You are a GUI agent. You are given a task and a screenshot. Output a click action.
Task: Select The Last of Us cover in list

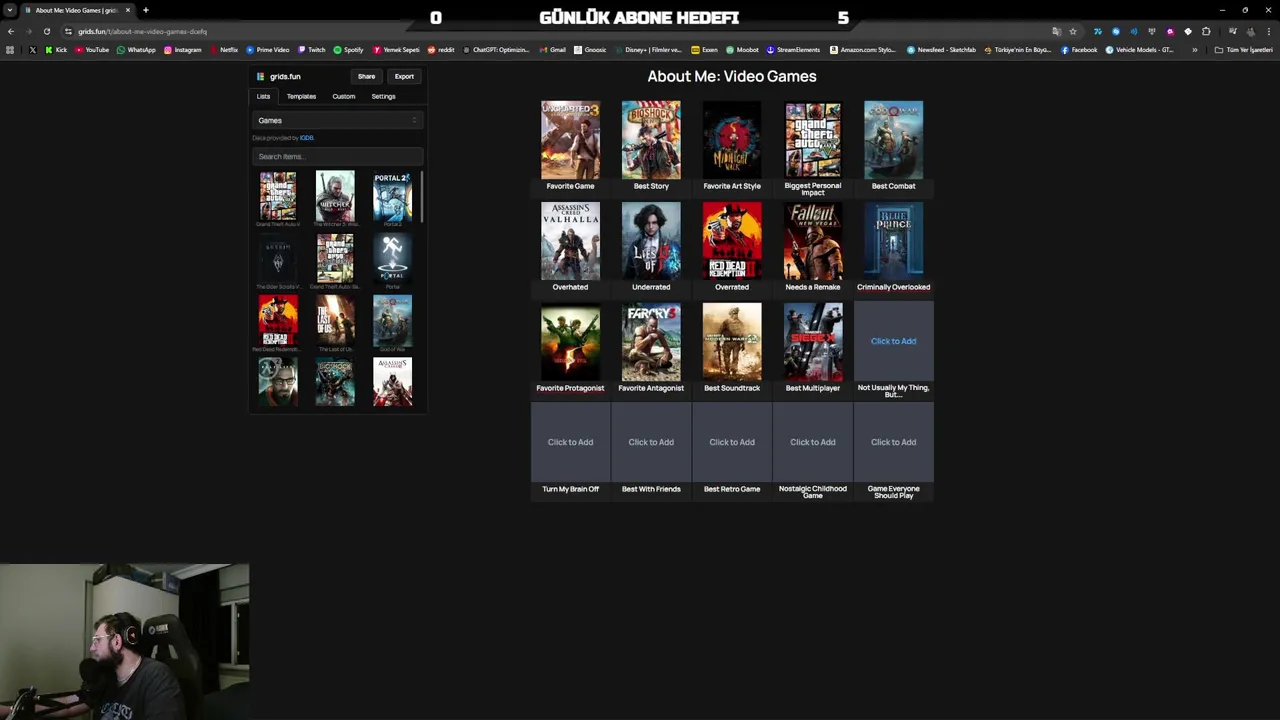point(335,320)
